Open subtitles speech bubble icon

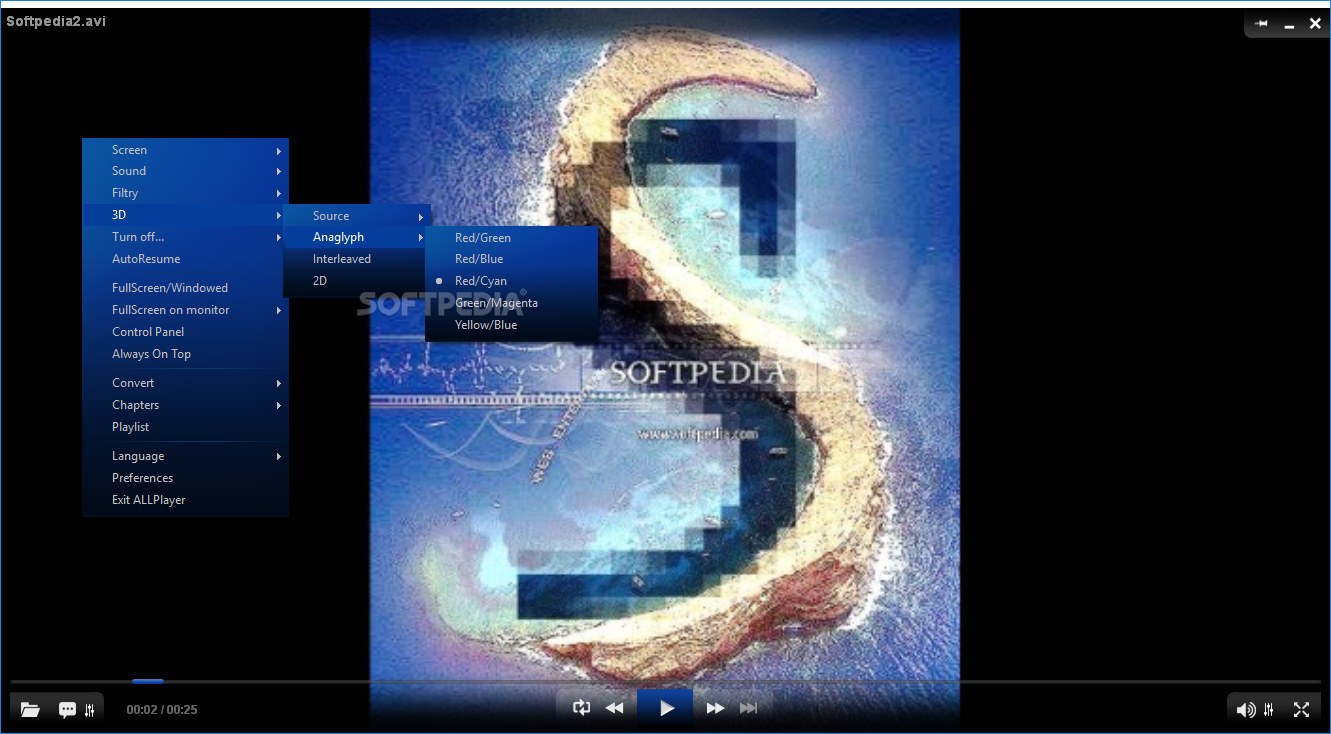point(67,710)
